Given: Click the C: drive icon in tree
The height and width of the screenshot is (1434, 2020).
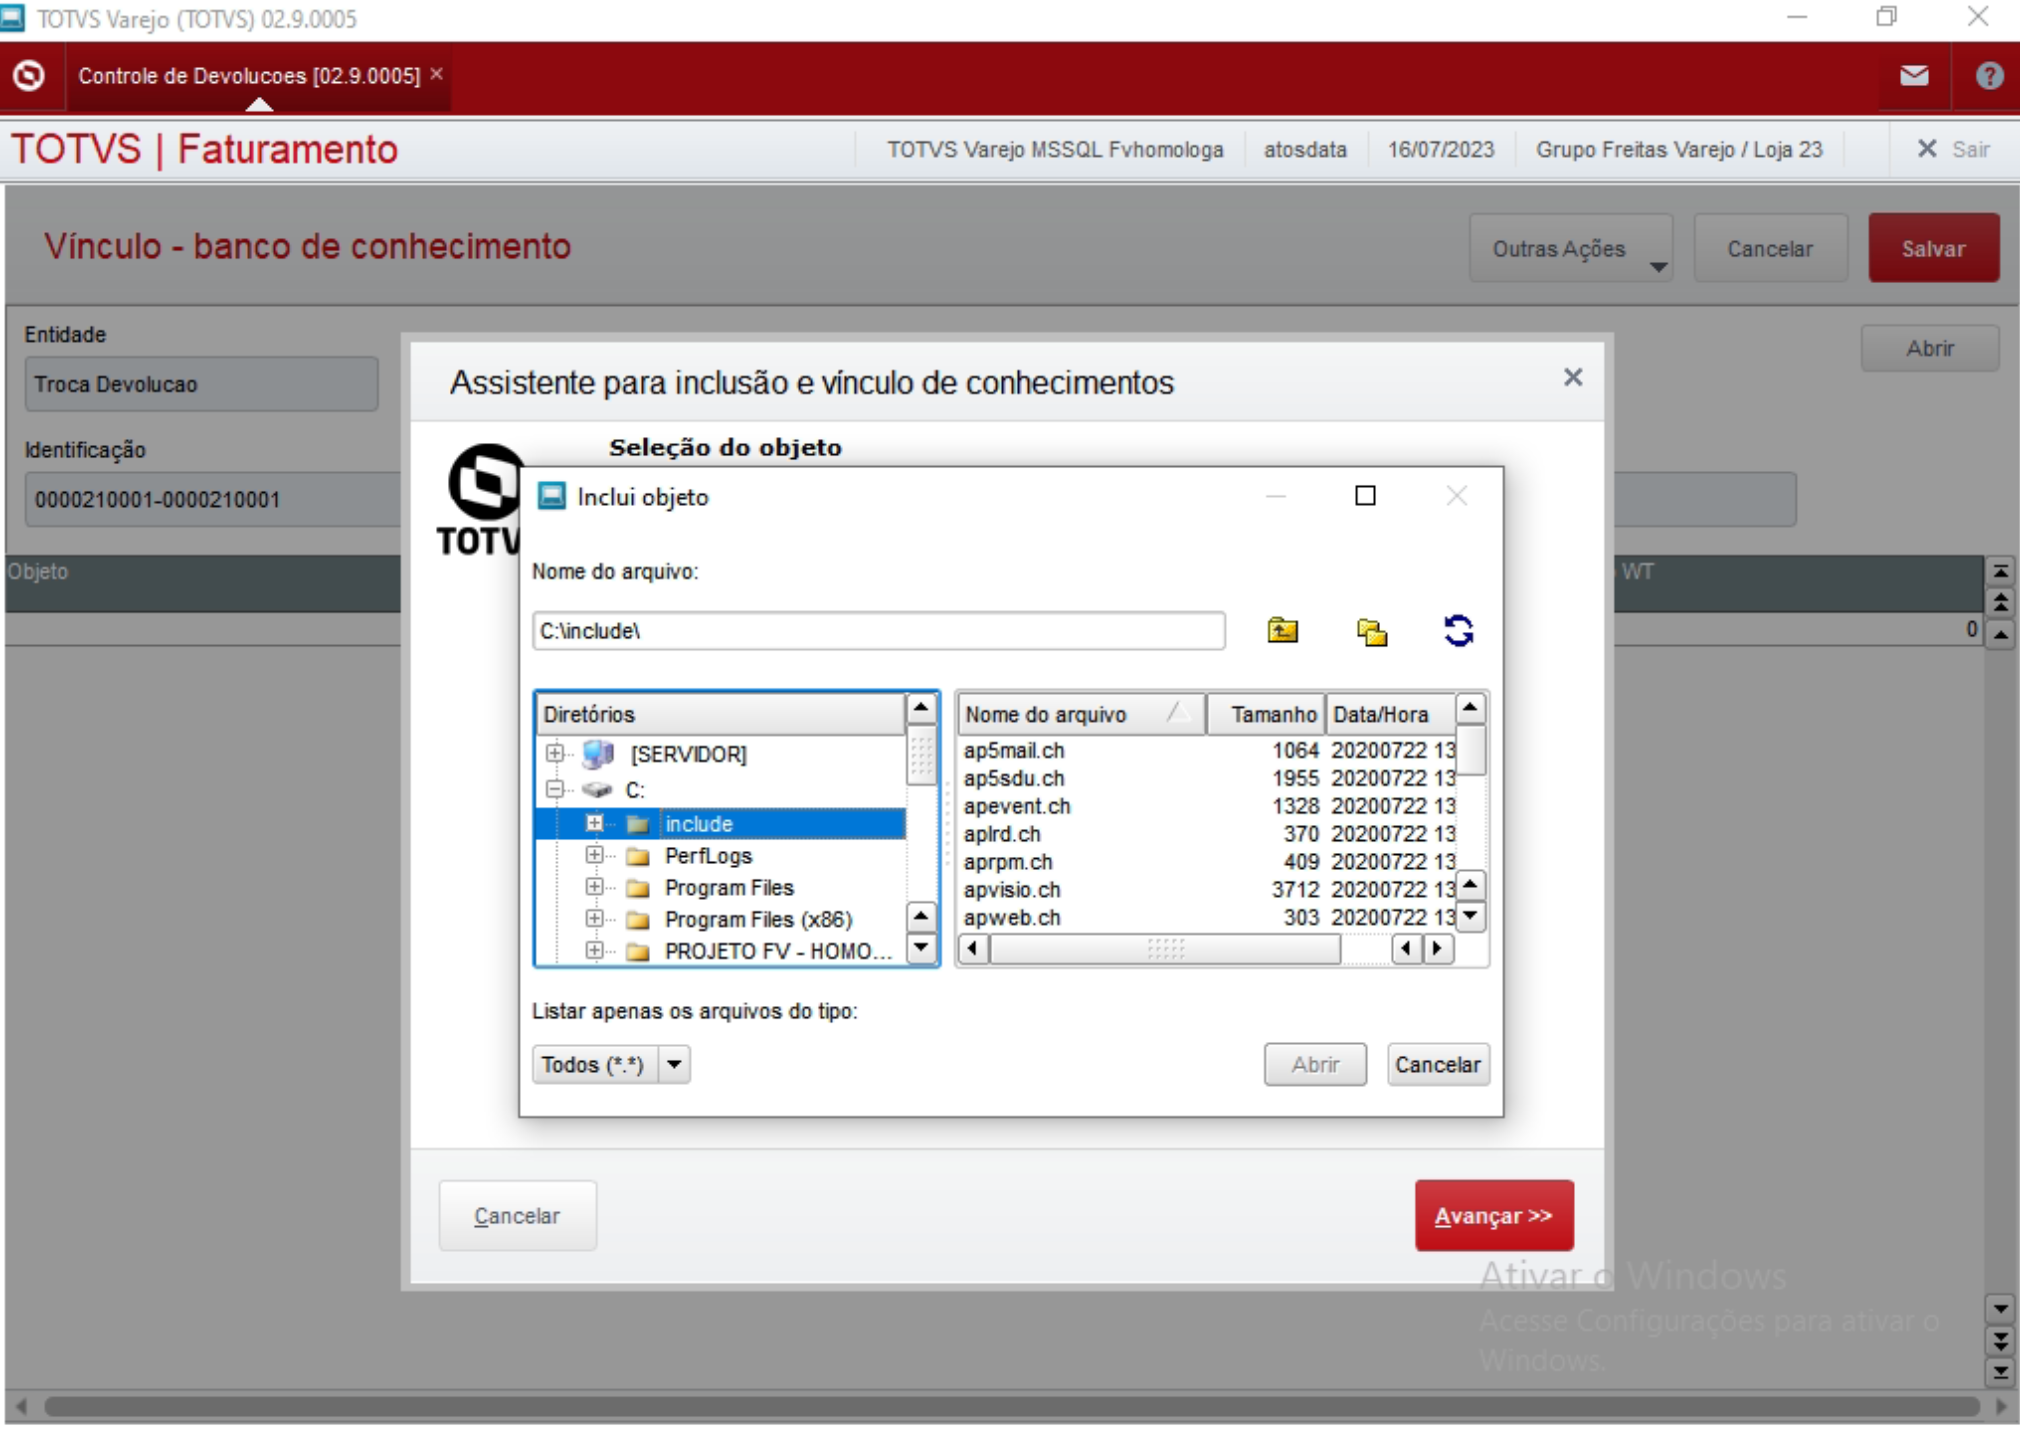Looking at the screenshot, I should click(x=597, y=790).
